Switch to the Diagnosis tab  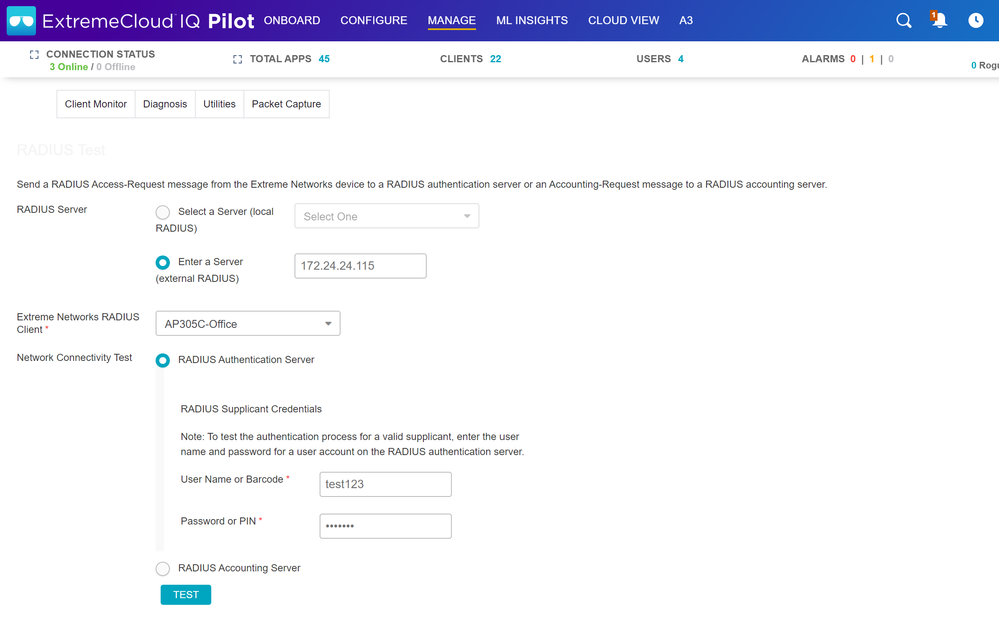165,104
